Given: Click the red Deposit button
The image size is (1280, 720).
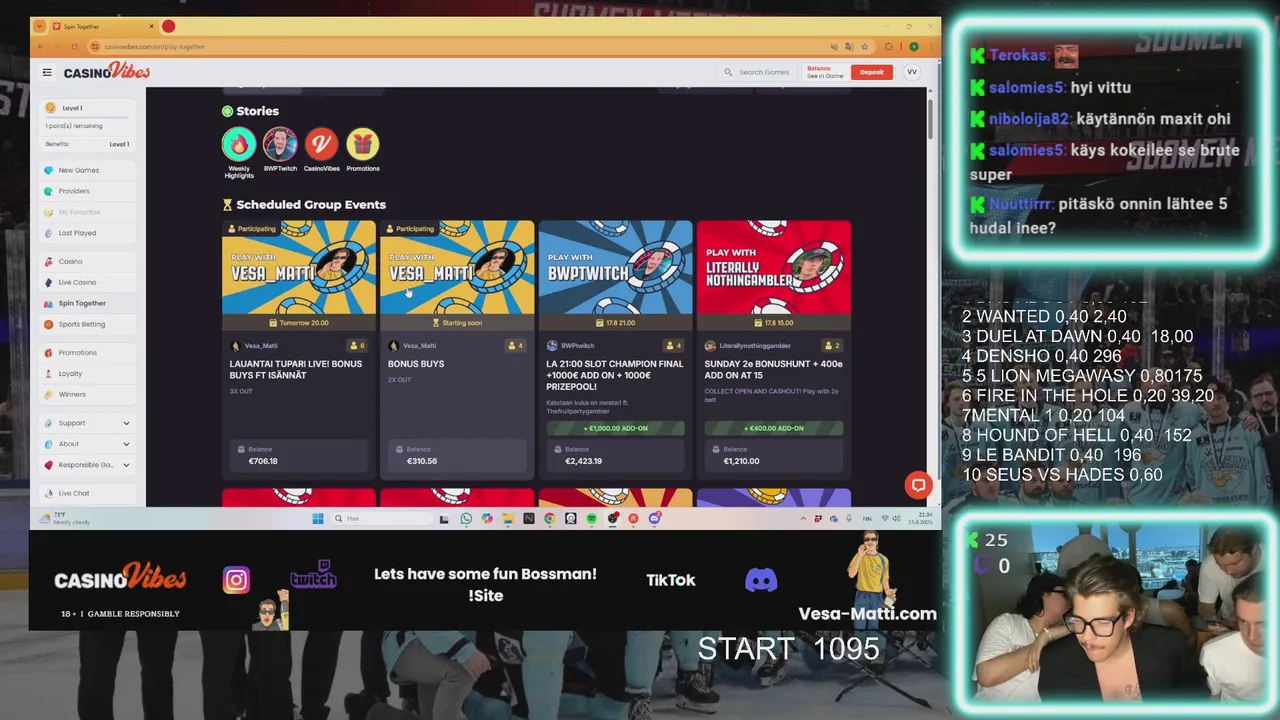Looking at the screenshot, I should pos(872,72).
